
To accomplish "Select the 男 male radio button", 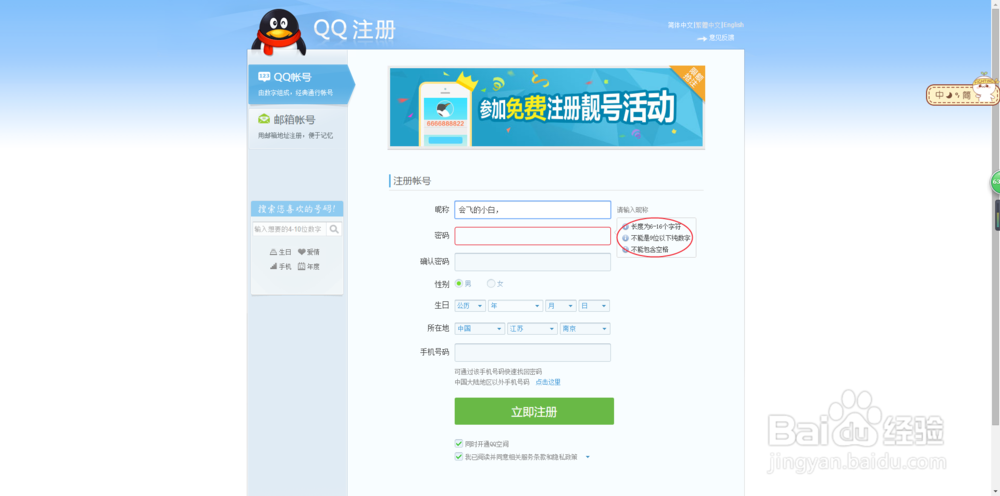I will pyautogui.click(x=459, y=284).
